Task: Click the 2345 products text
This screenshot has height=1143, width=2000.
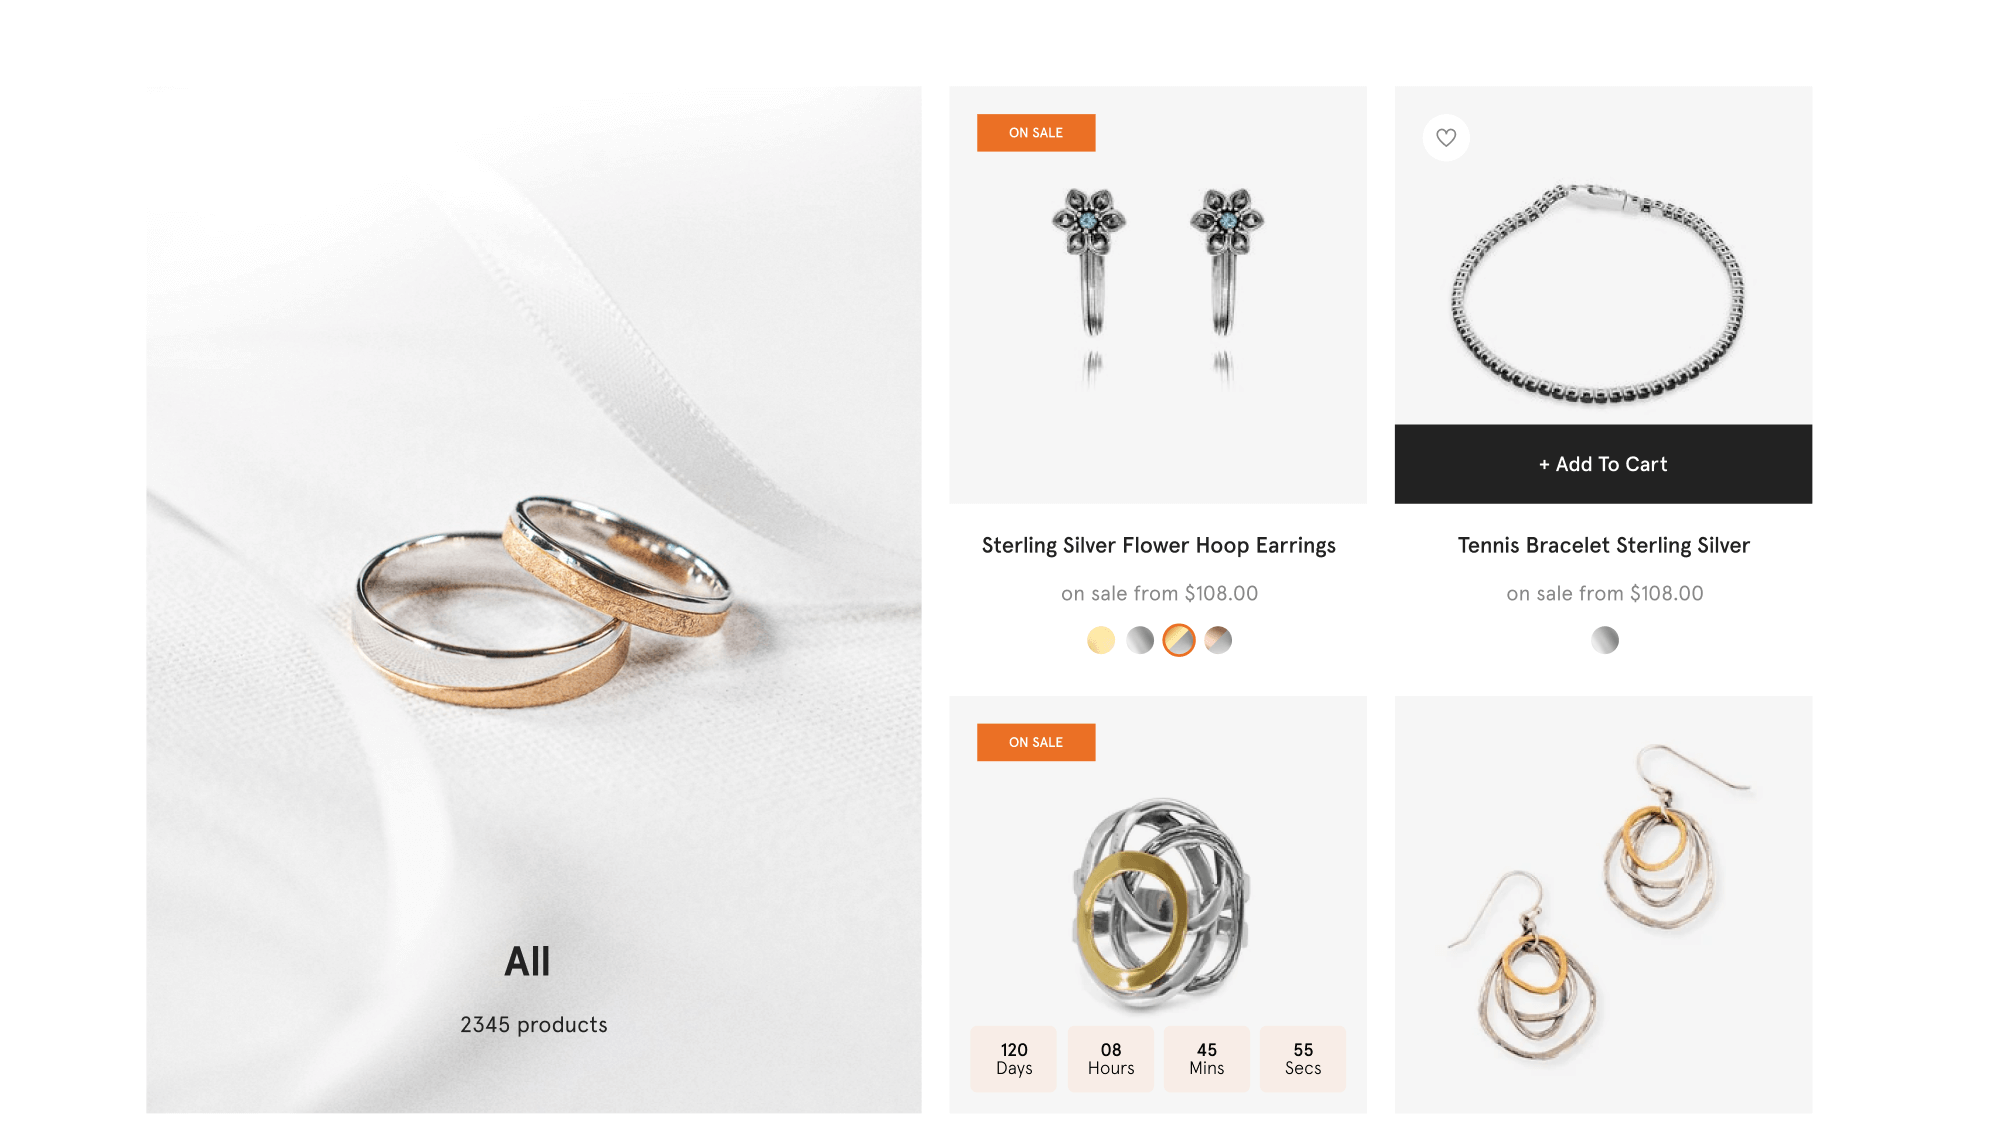Action: pos(534,1025)
